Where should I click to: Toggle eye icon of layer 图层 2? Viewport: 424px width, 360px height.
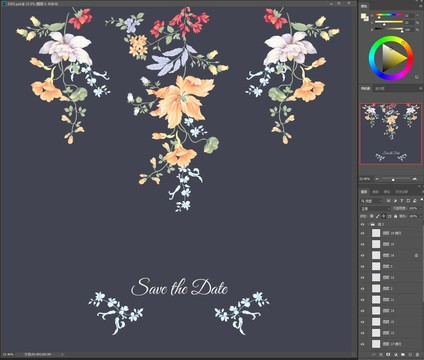pos(363,288)
